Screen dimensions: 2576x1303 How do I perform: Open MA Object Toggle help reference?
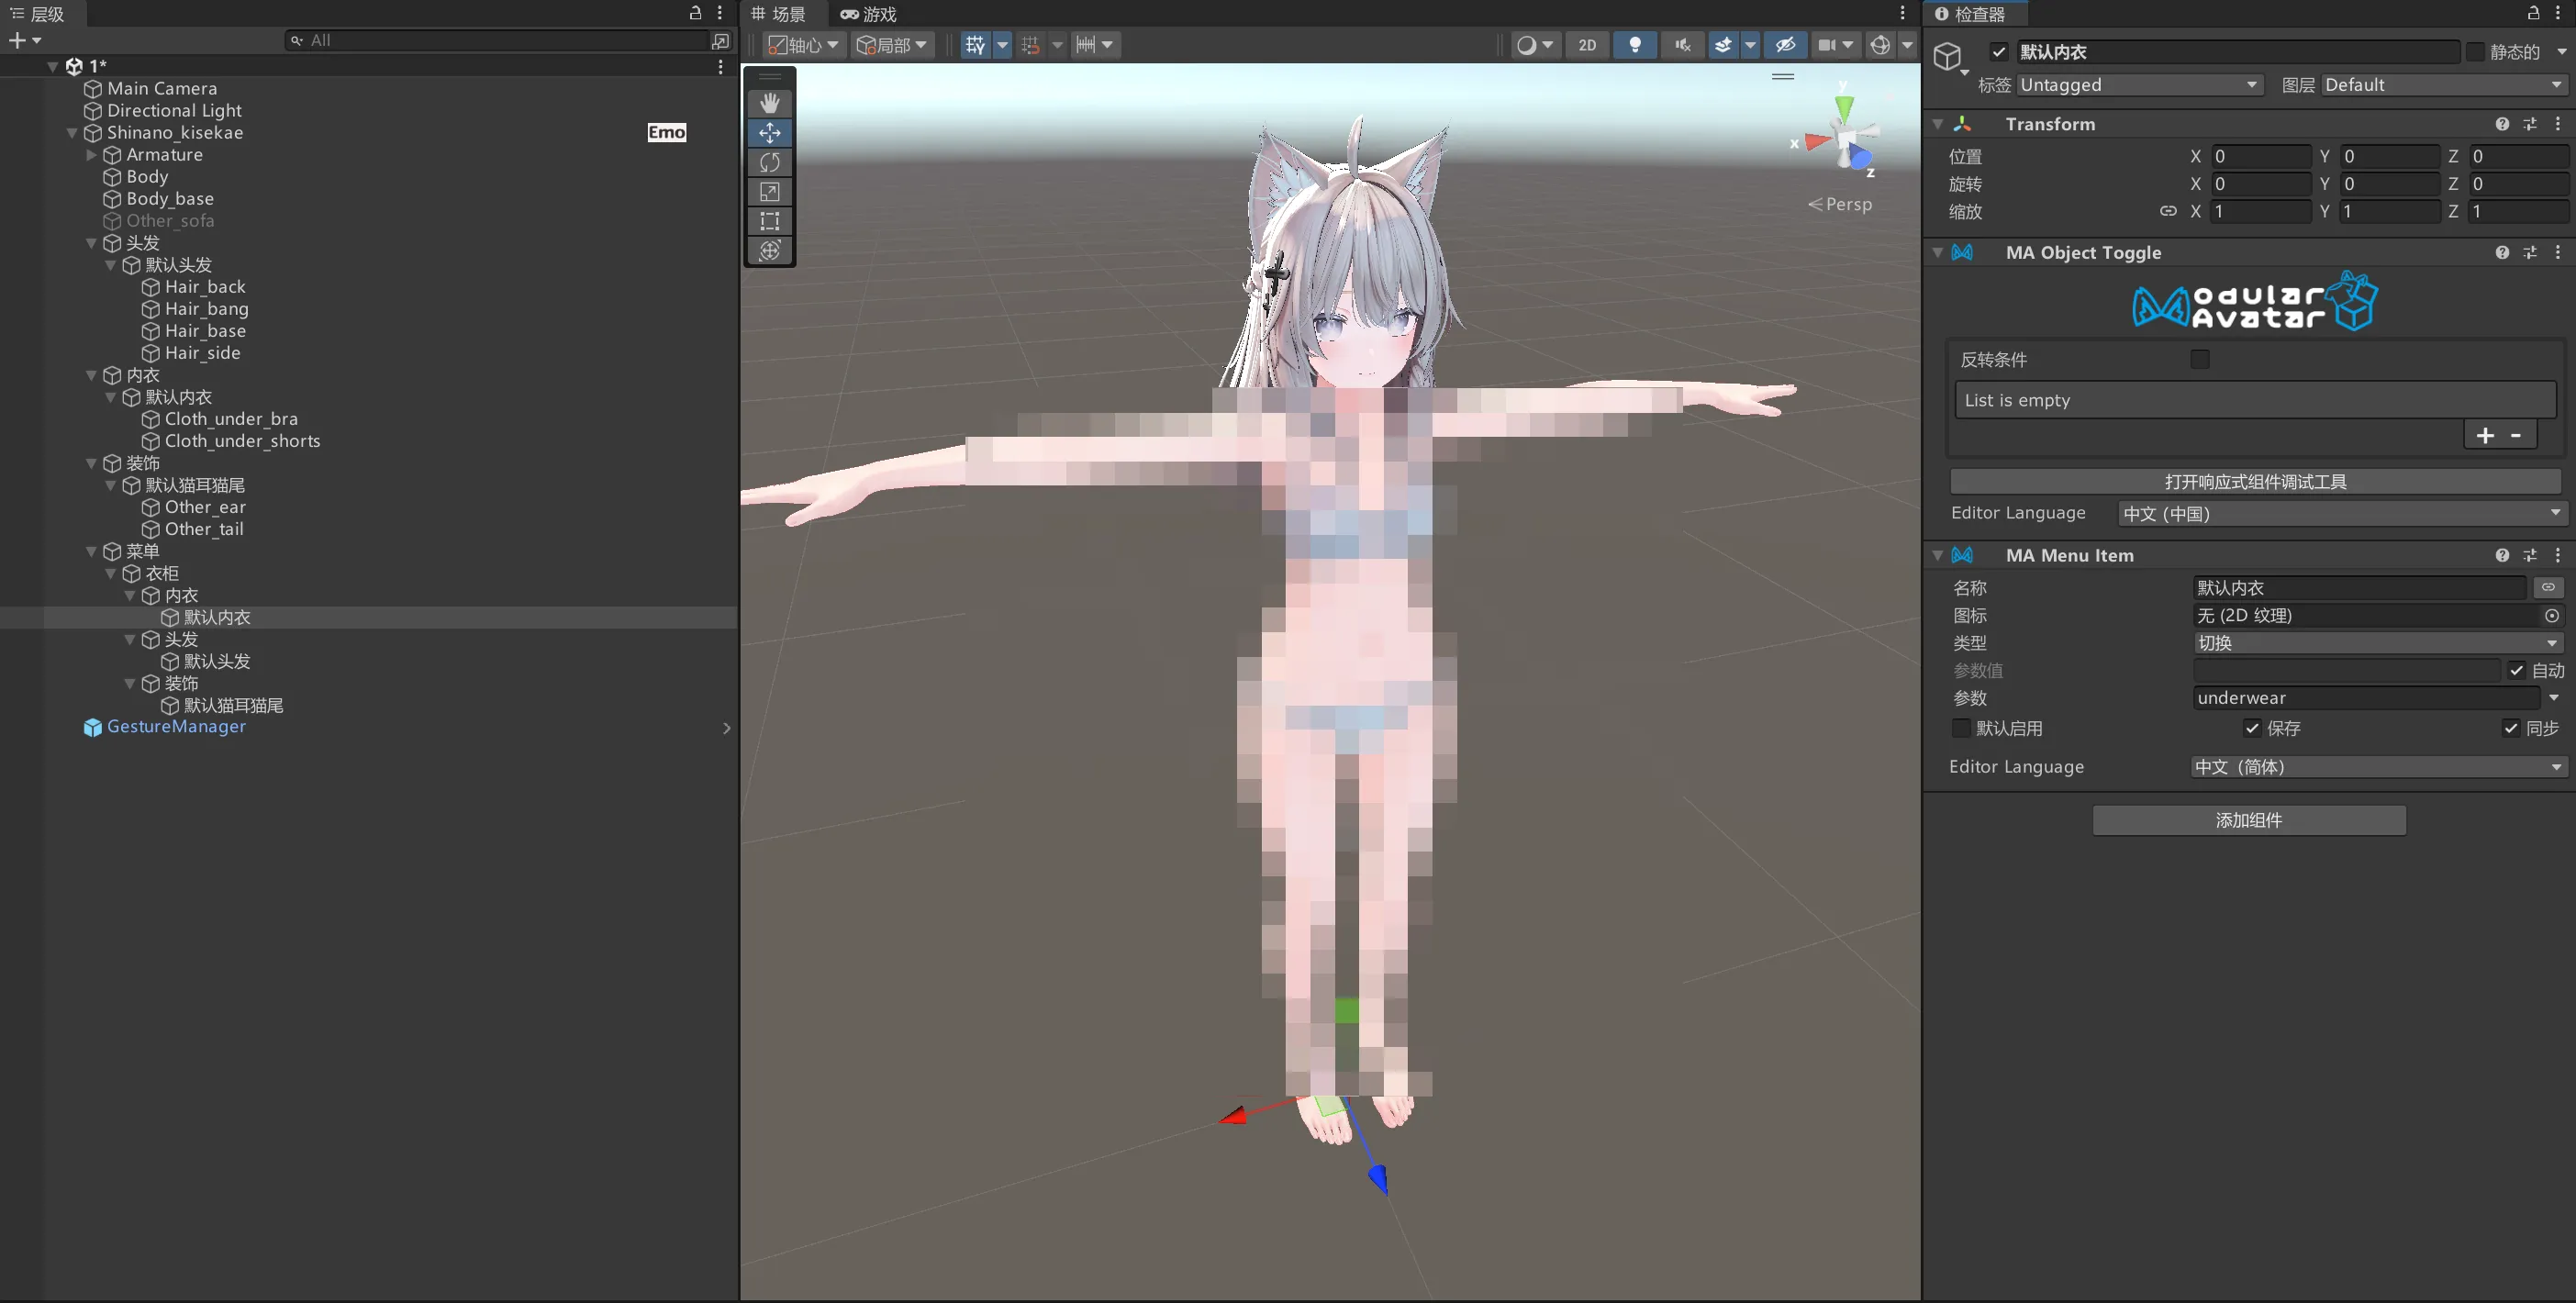click(2502, 253)
